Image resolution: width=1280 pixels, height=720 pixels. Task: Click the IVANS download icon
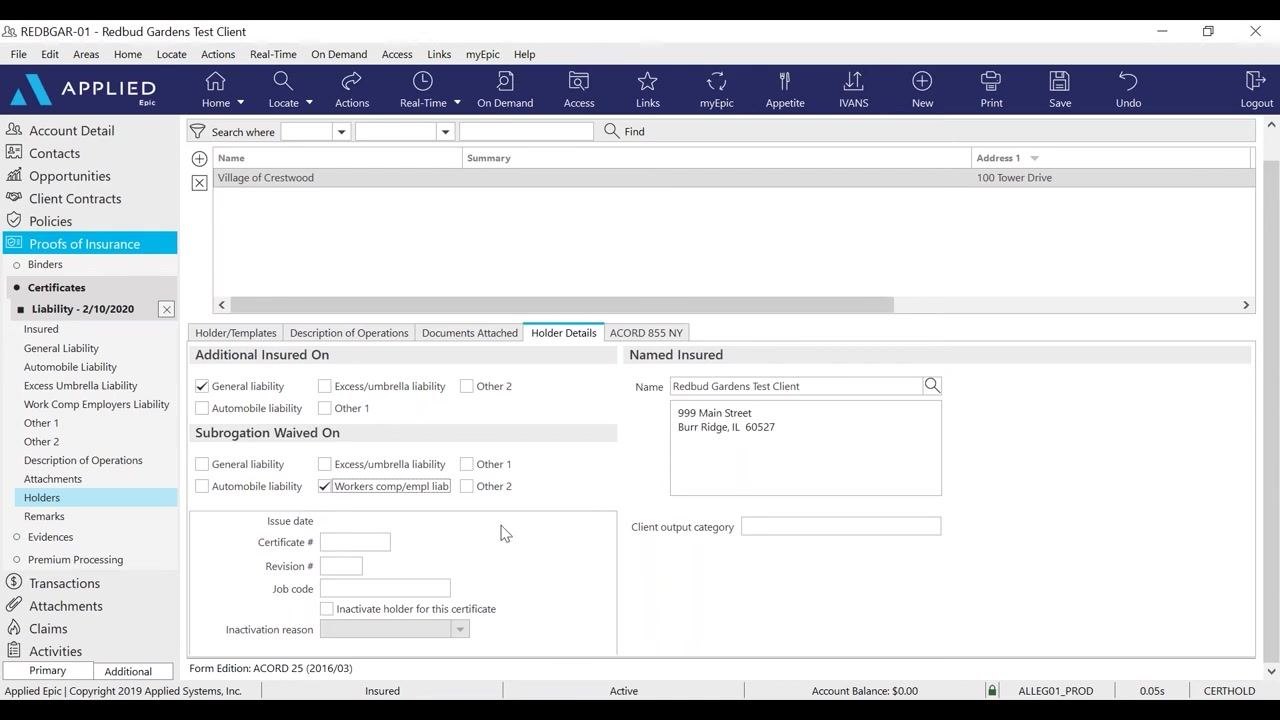853,81
